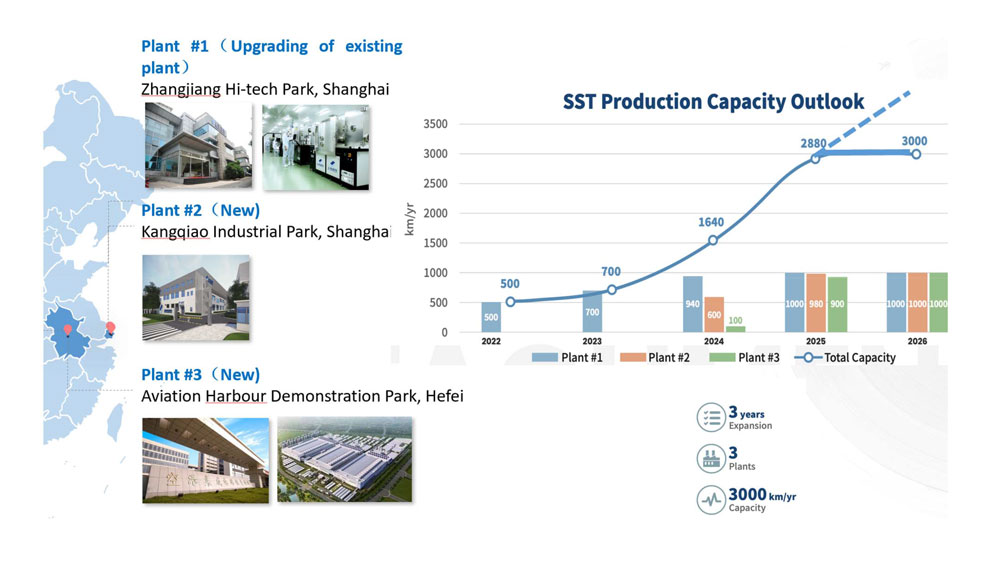Click the 2025 Plant #3 bar labeled 900
Screen dimensions: 1000x562
click(837, 304)
